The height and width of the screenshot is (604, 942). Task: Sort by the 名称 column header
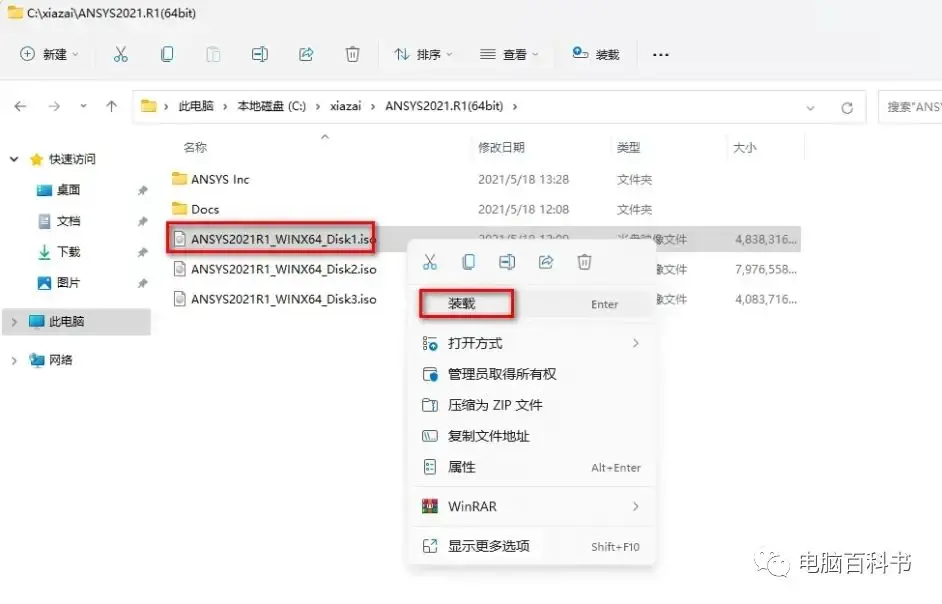pyautogui.click(x=195, y=148)
